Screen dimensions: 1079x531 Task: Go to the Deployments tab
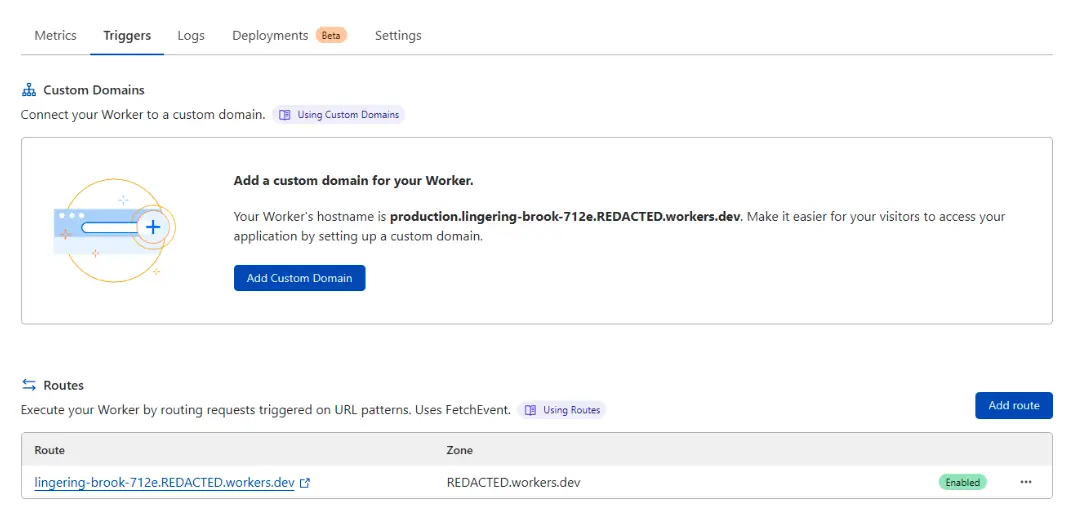(270, 35)
